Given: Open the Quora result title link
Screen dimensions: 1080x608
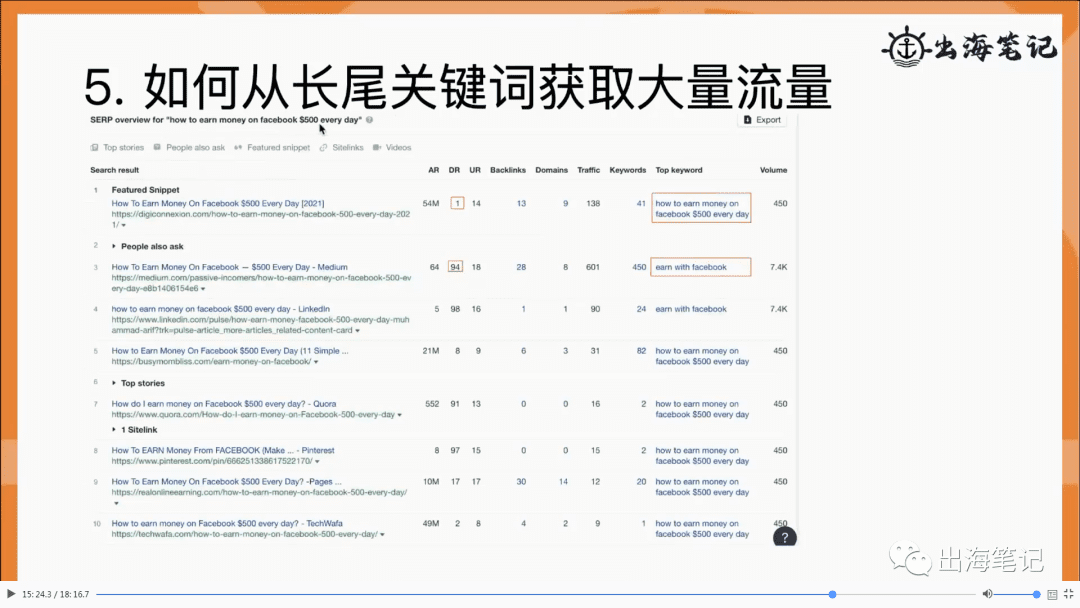Looking at the screenshot, I should pyautogui.click(x=224, y=404).
